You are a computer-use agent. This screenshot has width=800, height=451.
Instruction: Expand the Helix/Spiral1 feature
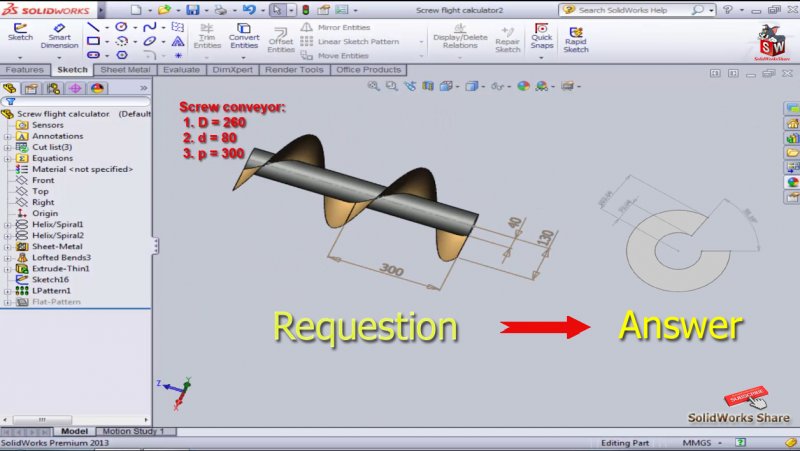[x=8, y=225]
